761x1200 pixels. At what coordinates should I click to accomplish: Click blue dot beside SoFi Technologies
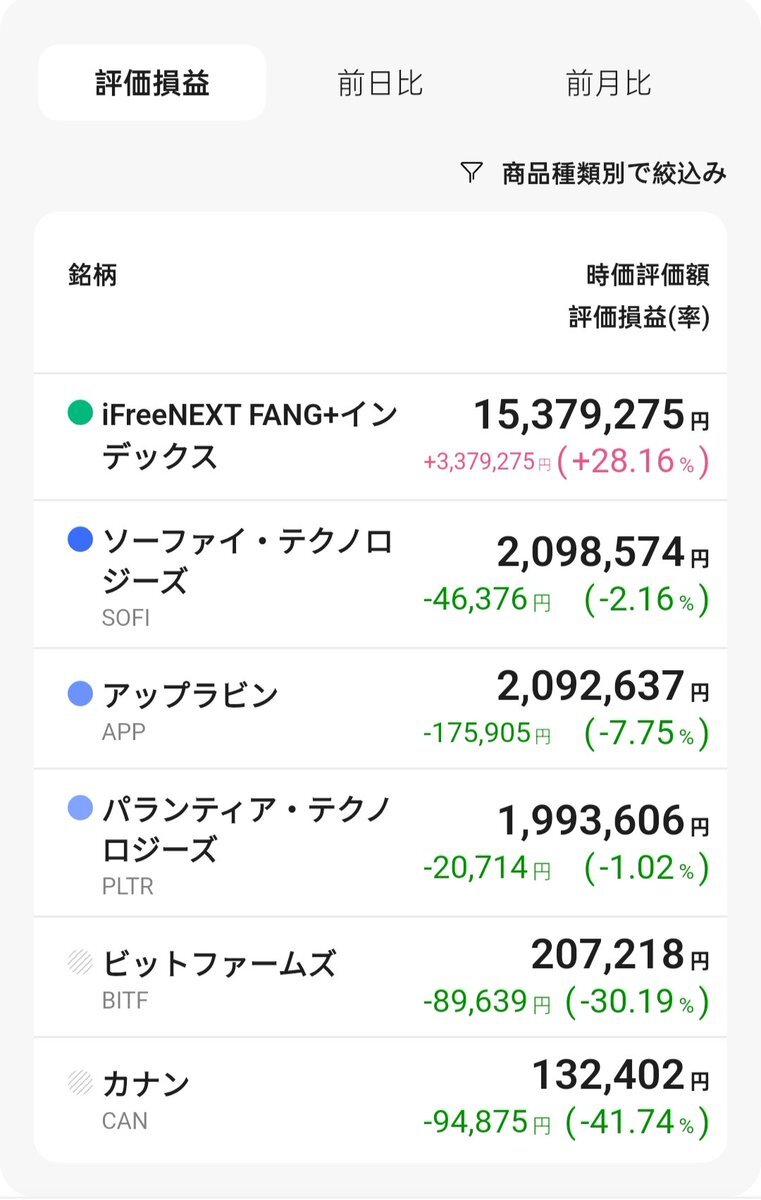pyautogui.click(x=80, y=540)
